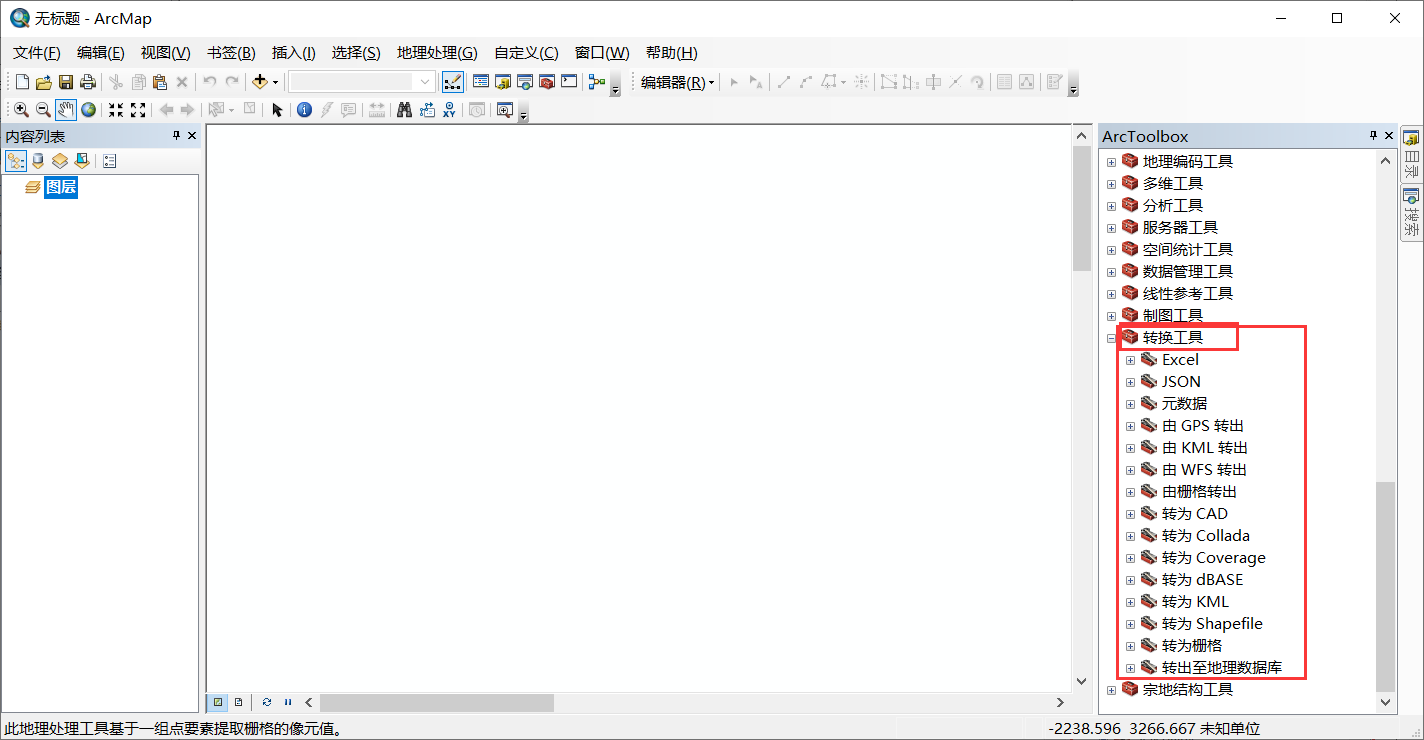The height and width of the screenshot is (740, 1424).
Task: Switch contents to List By Source
Action: click(38, 161)
